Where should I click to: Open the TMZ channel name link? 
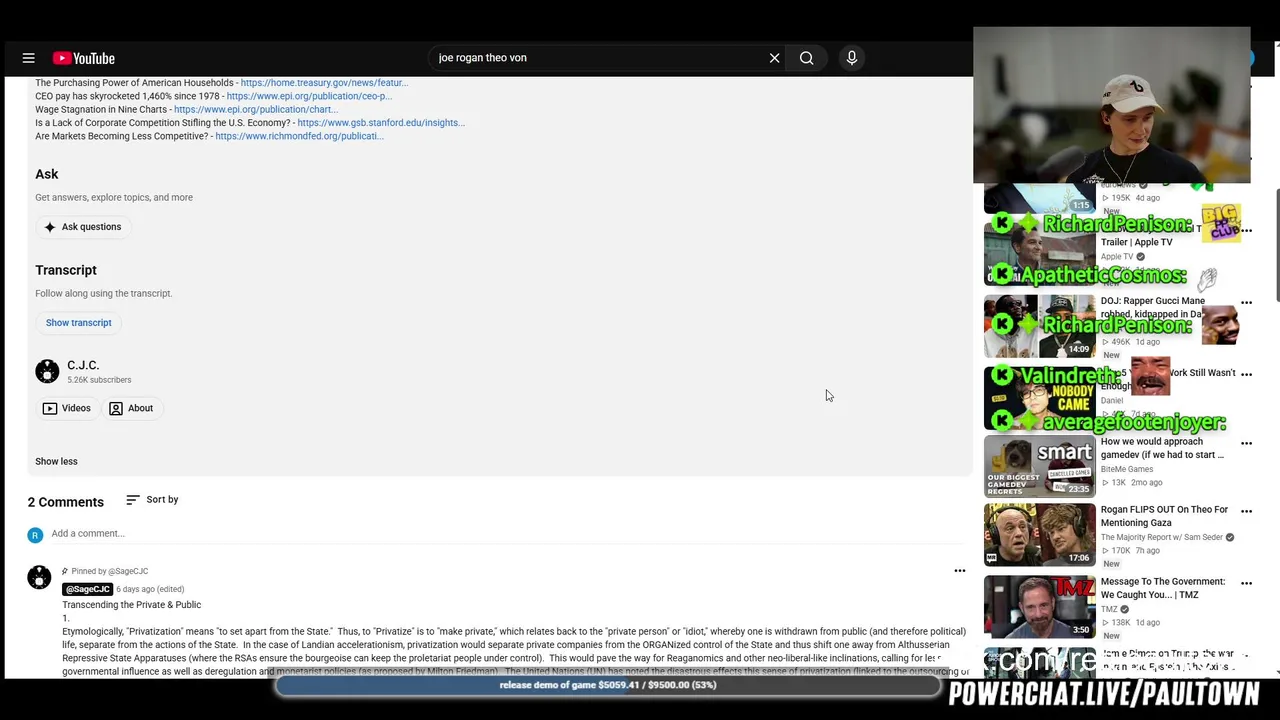tap(1109, 609)
